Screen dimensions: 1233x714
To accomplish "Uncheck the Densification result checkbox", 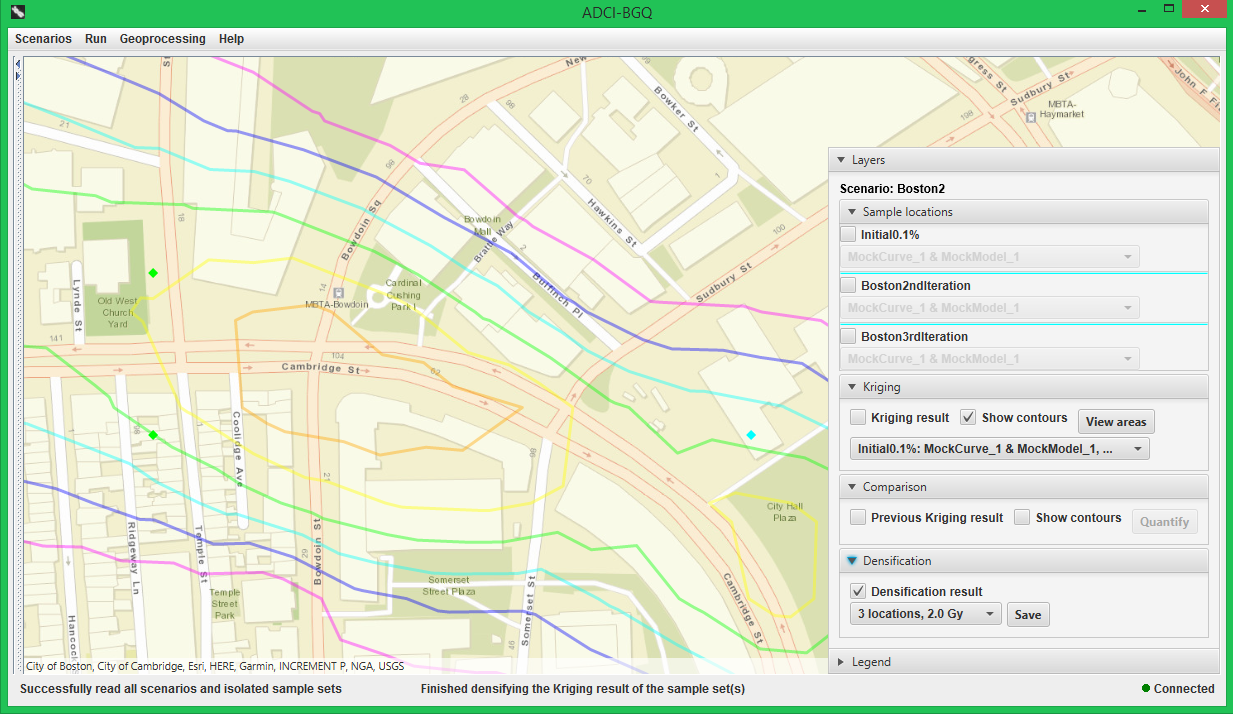I will 858,591.
